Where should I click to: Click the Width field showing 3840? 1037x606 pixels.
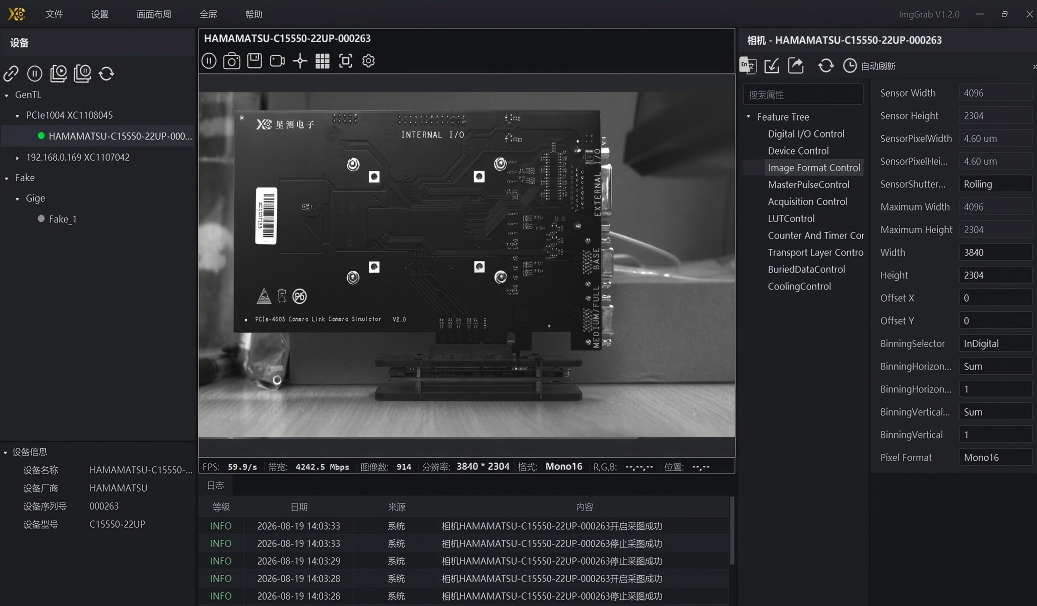click(995, 252)
